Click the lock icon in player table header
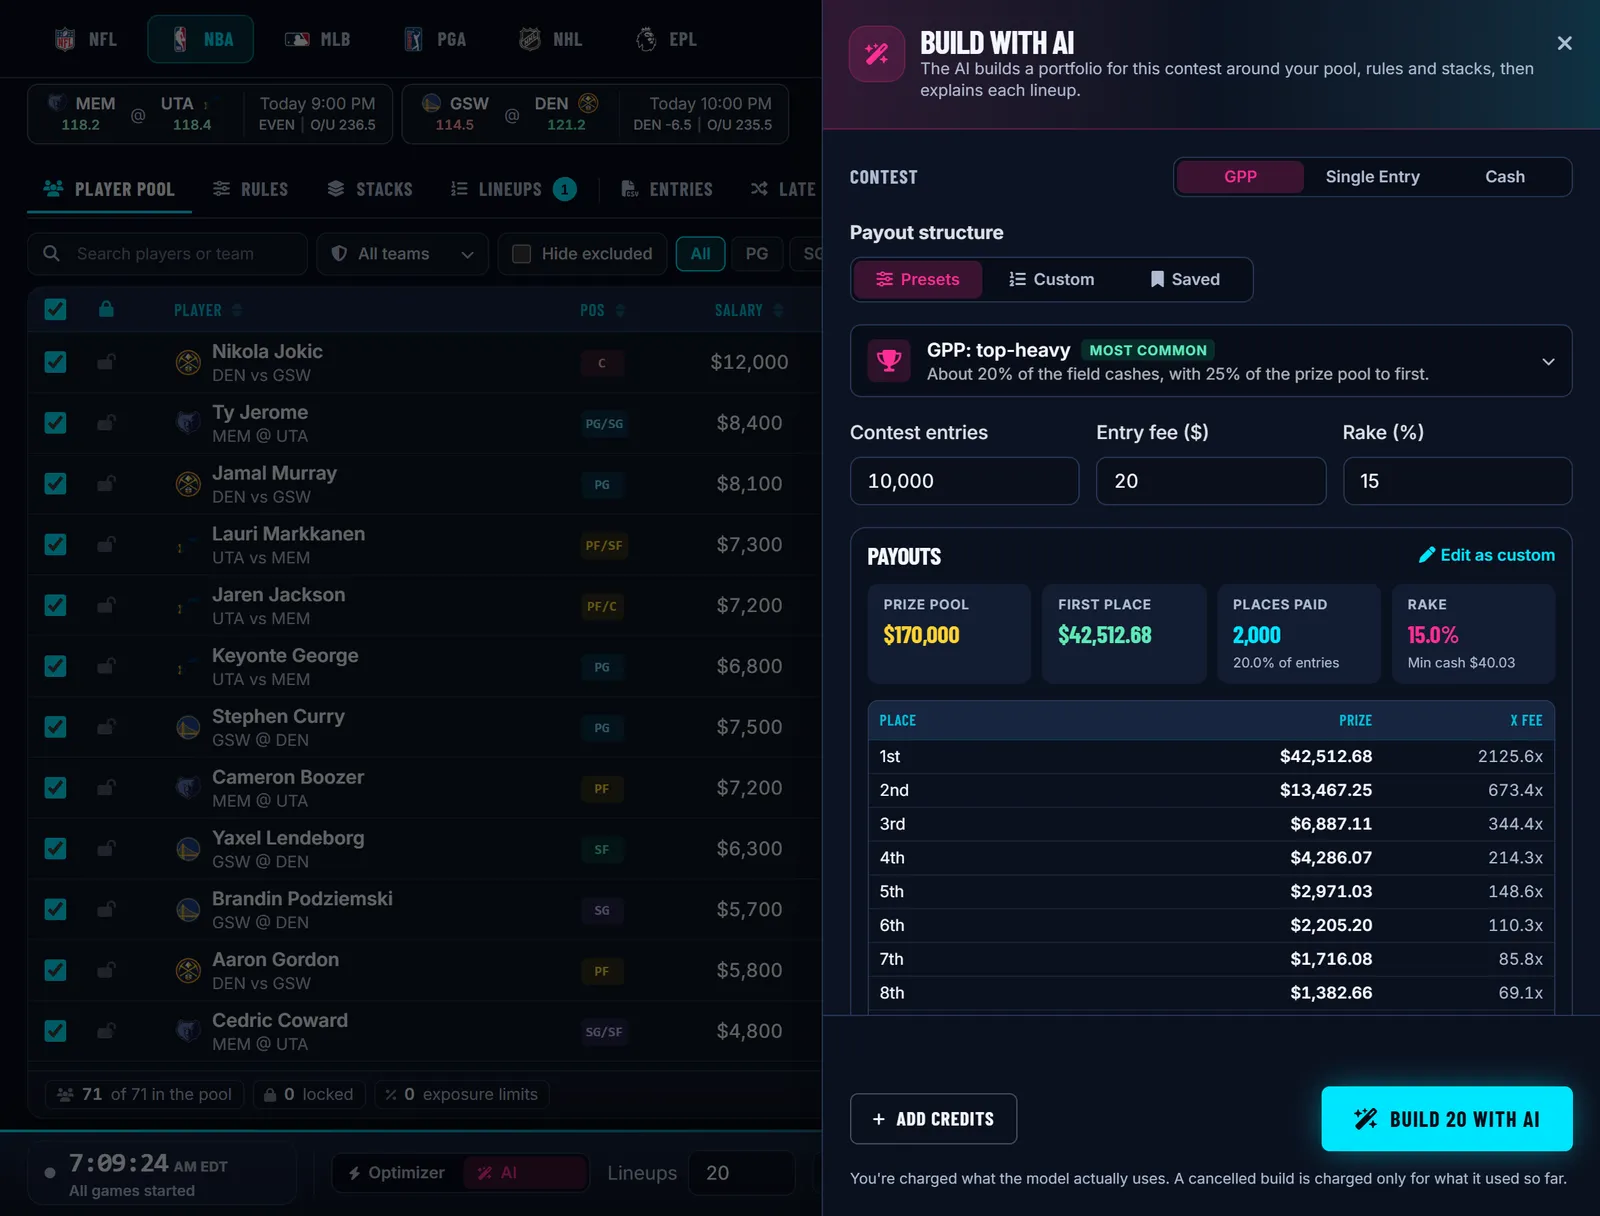This screenshot has height=1216, width=1600. [x=106, y=309]
